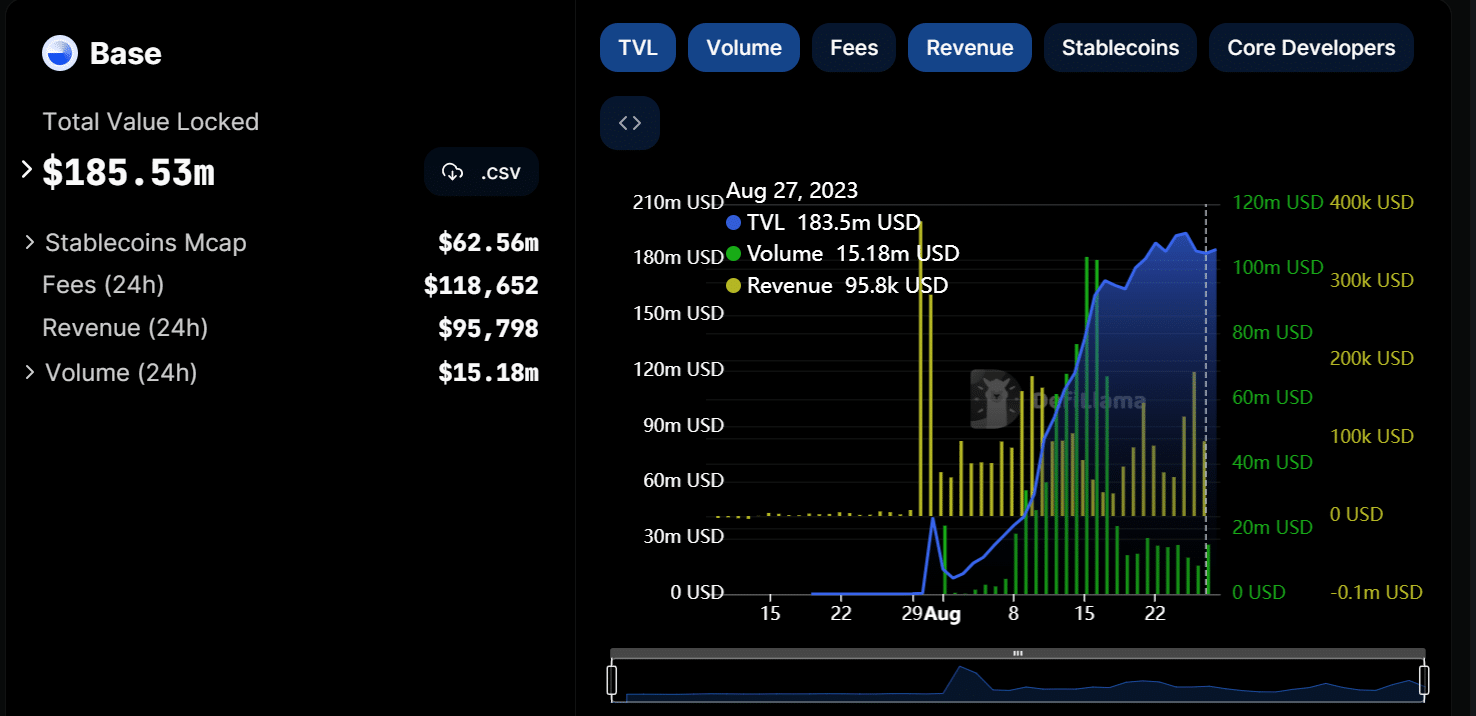
Task: Enable the Fees chart series
Action: (x=853, y=48)
